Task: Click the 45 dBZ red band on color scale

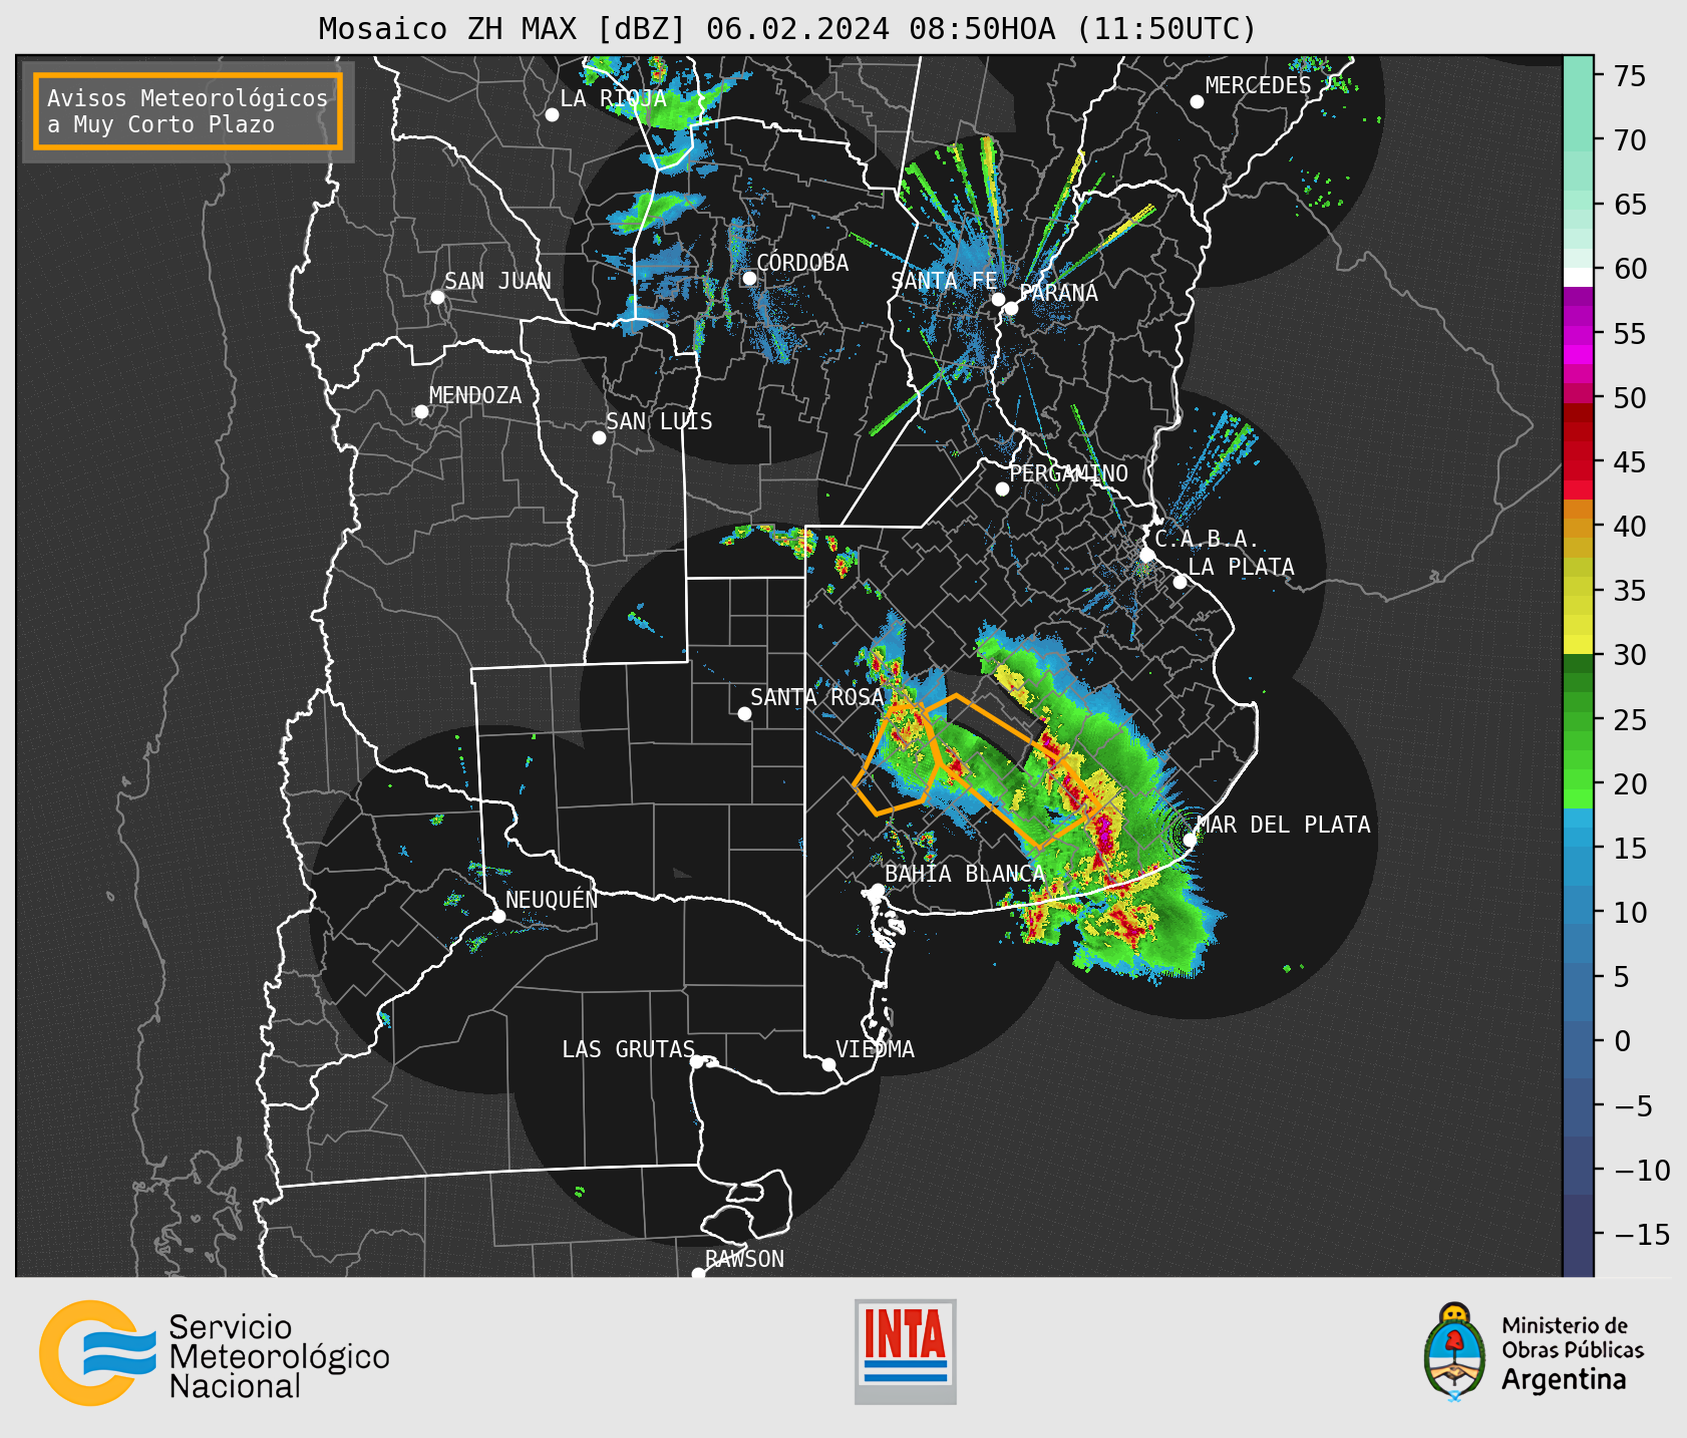Action: [1578, 462]
